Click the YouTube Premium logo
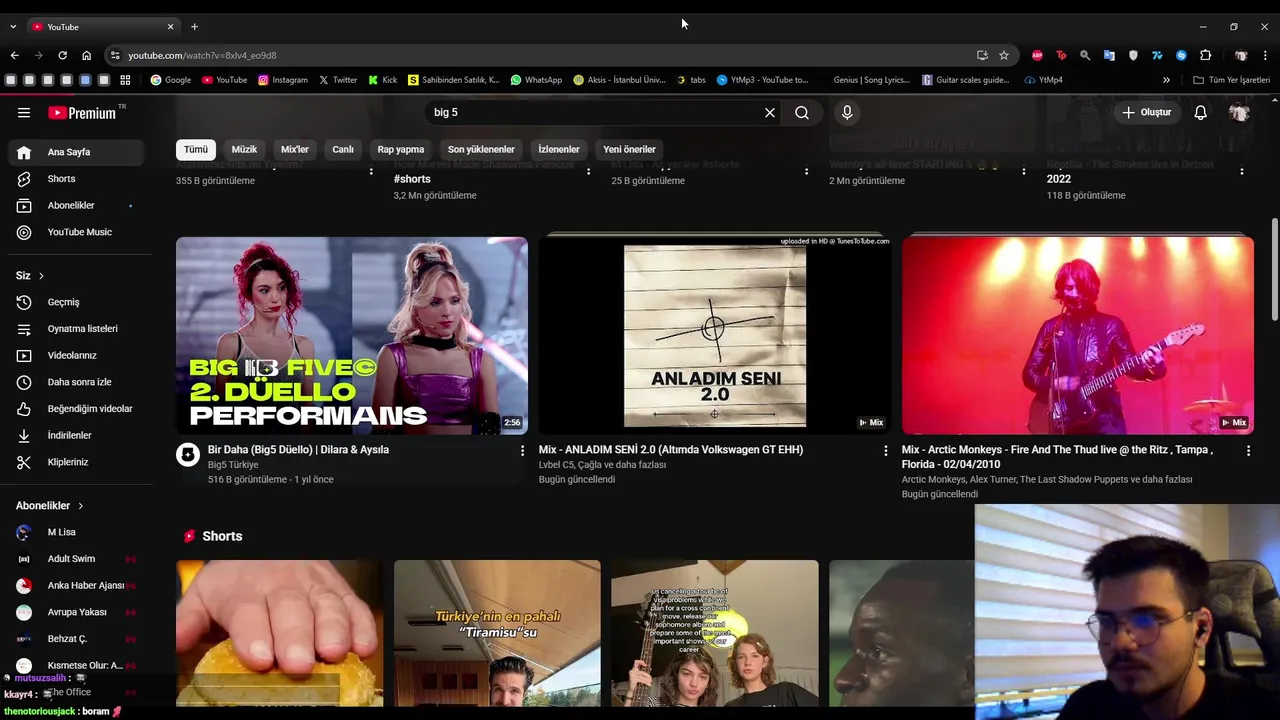This screenshot has width=1280, height=720. [82, 113]
